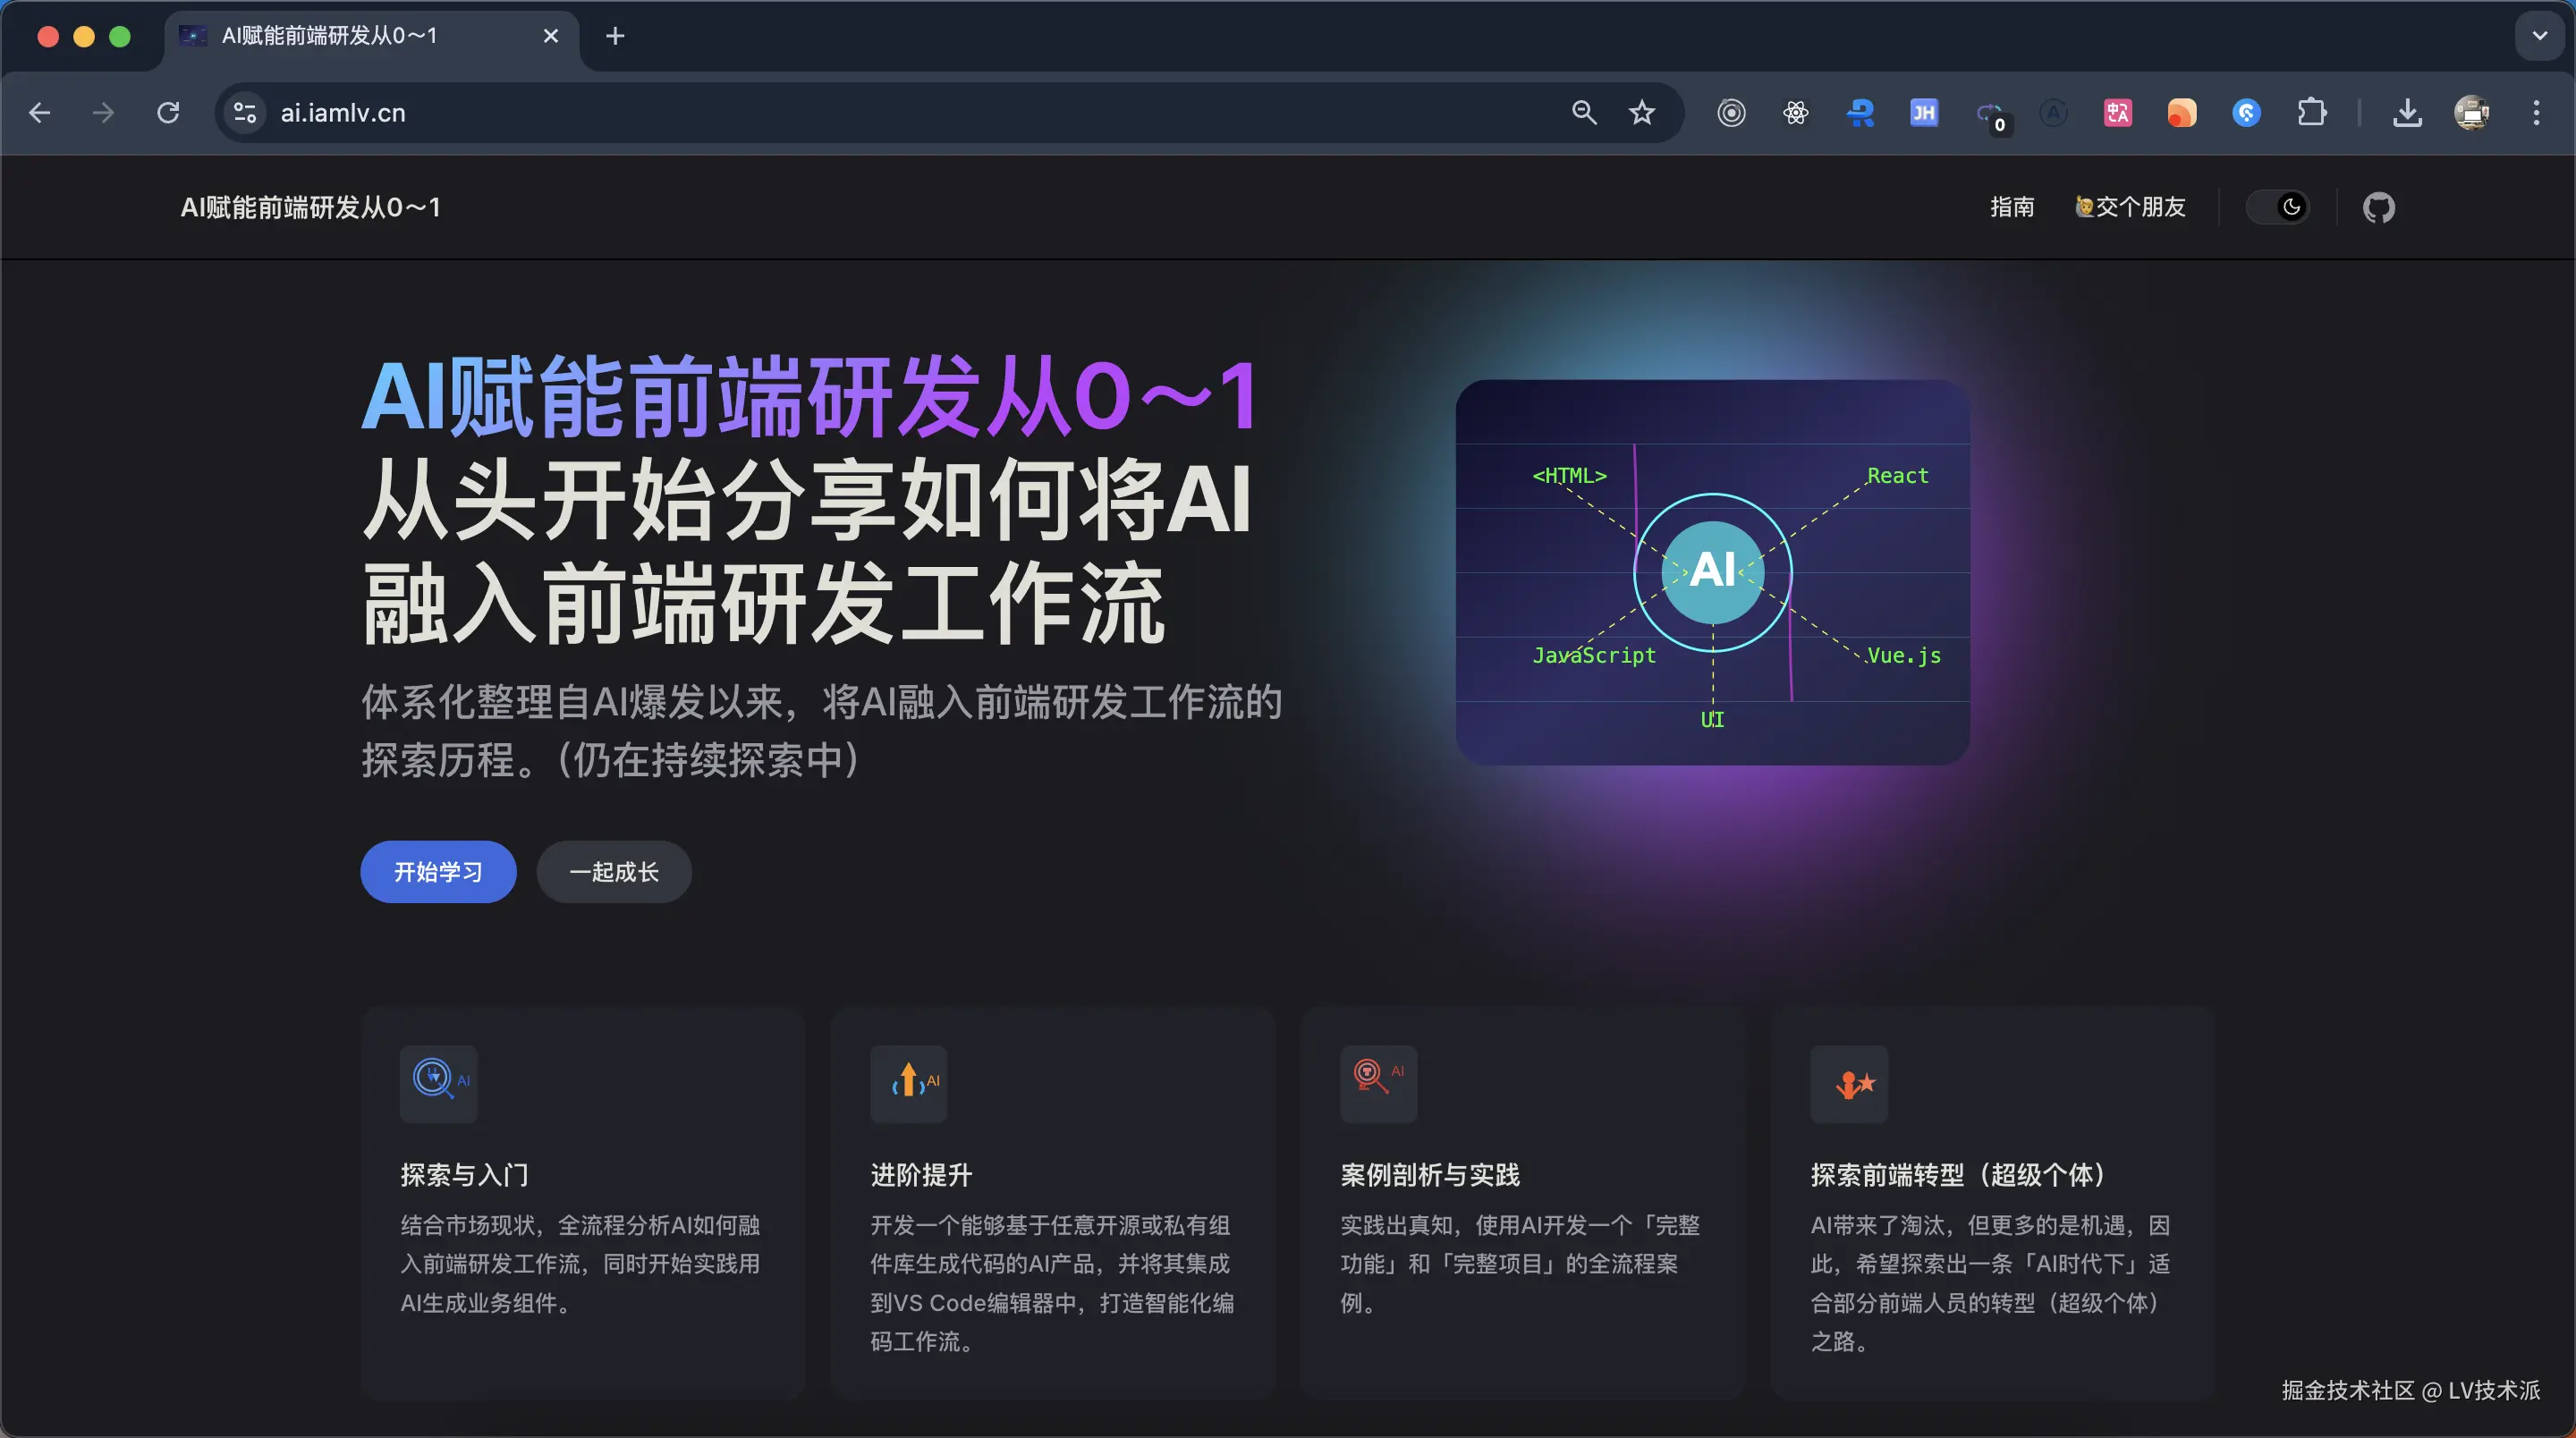Click the React DevTools extension icon
The width and height of the screenshot is (2576, 1438).
(1795, 113)
